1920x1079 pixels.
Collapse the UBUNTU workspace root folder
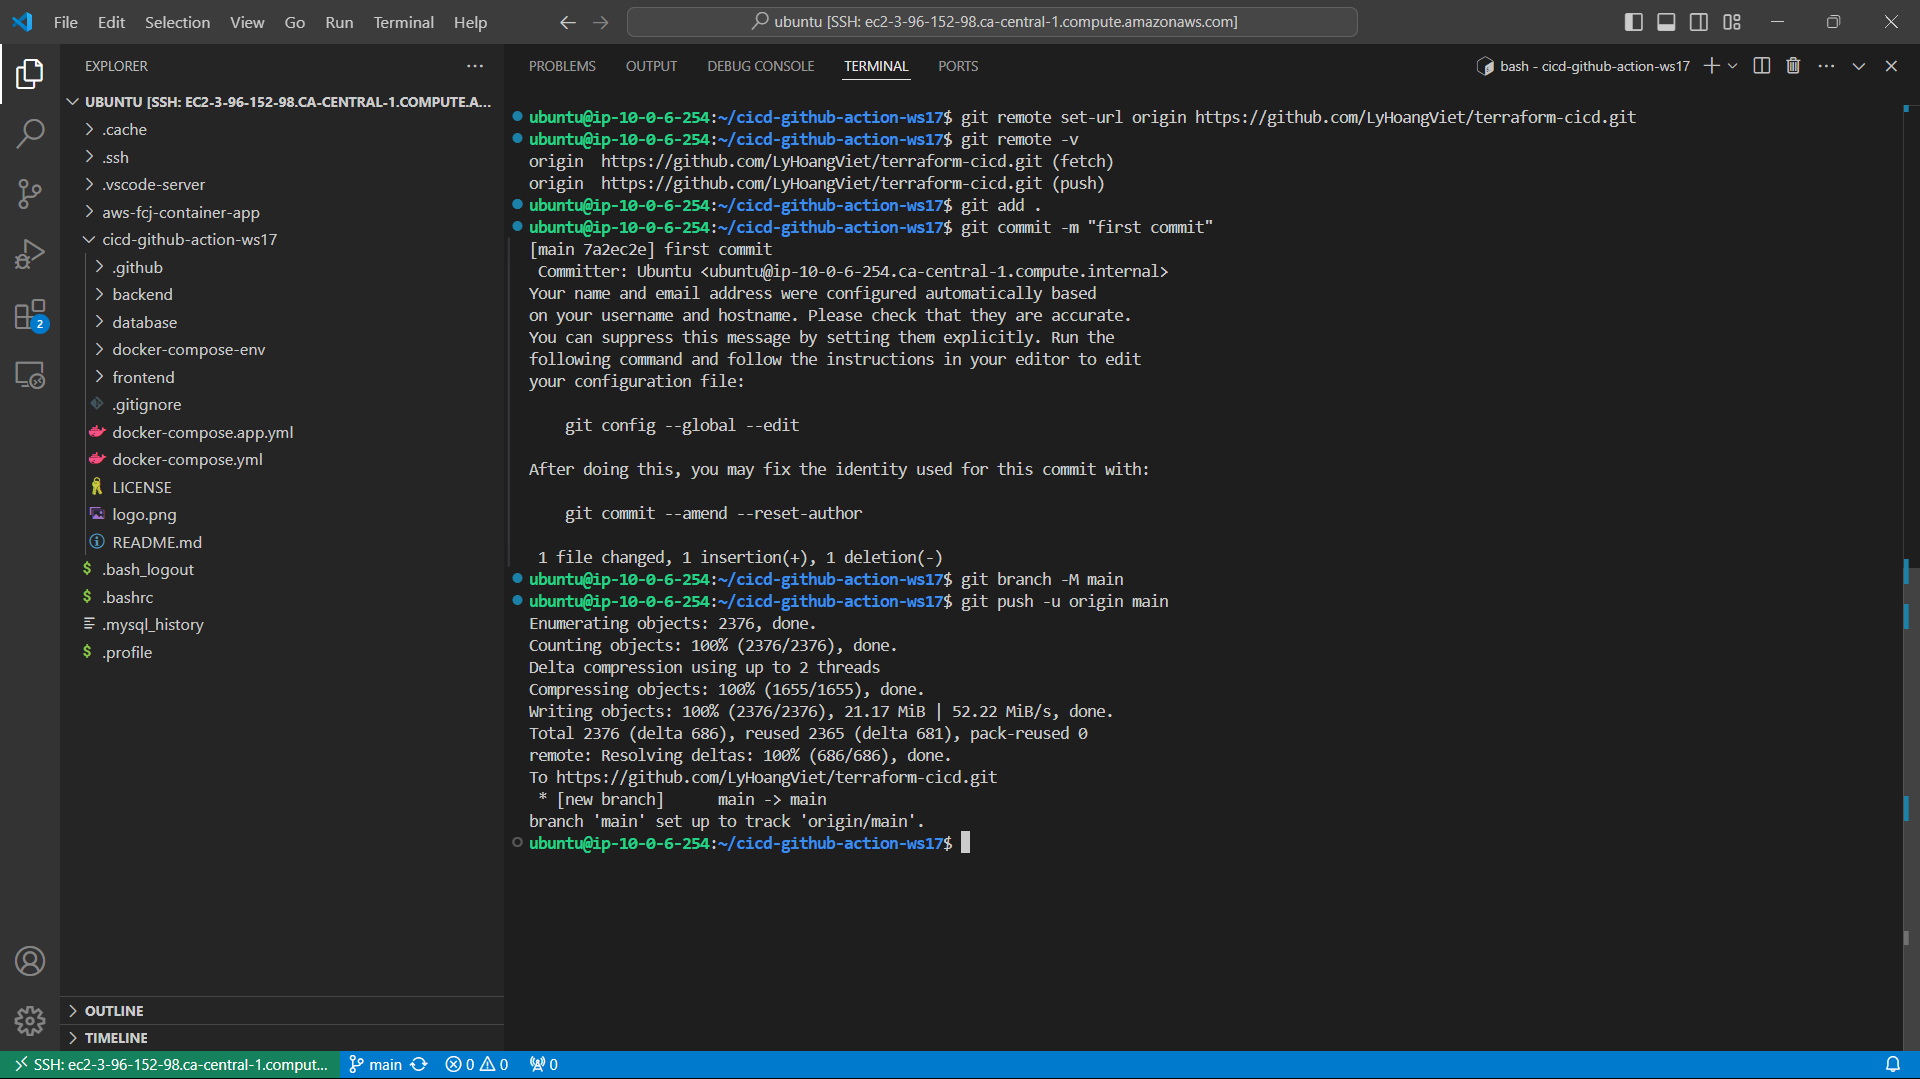click(282, 102)
